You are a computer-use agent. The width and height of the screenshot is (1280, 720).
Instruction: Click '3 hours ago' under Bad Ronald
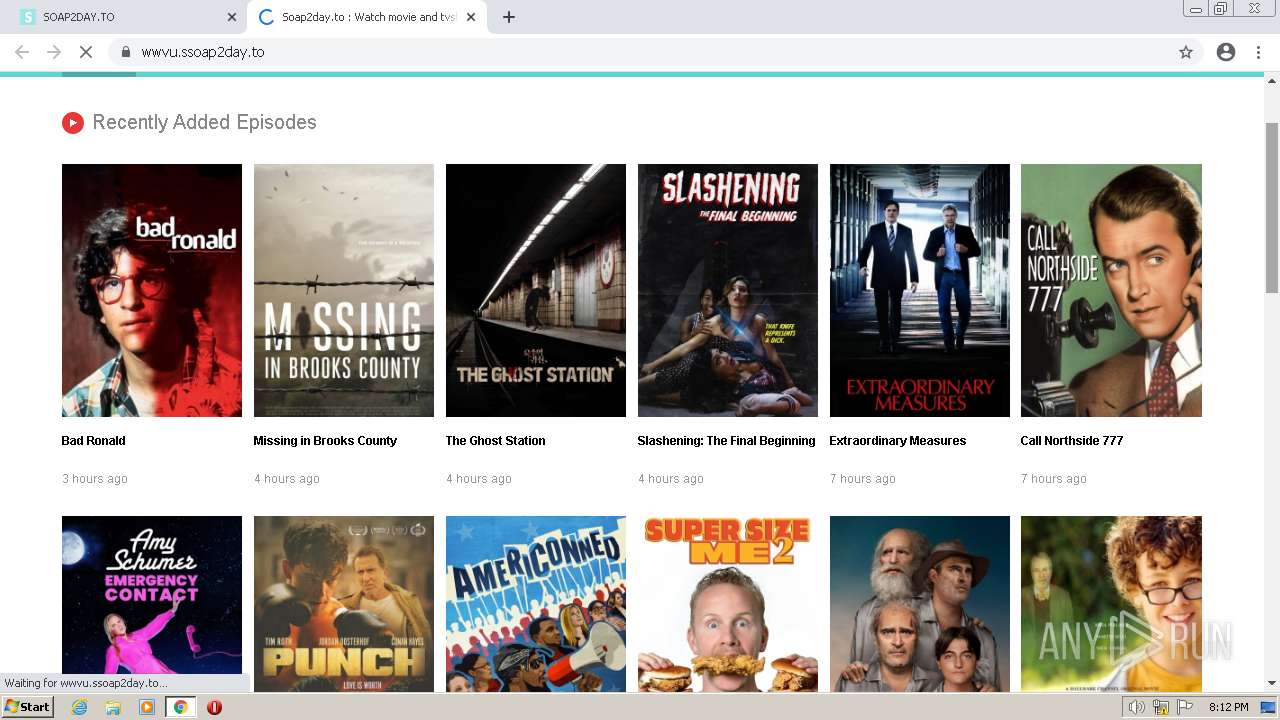95,479
